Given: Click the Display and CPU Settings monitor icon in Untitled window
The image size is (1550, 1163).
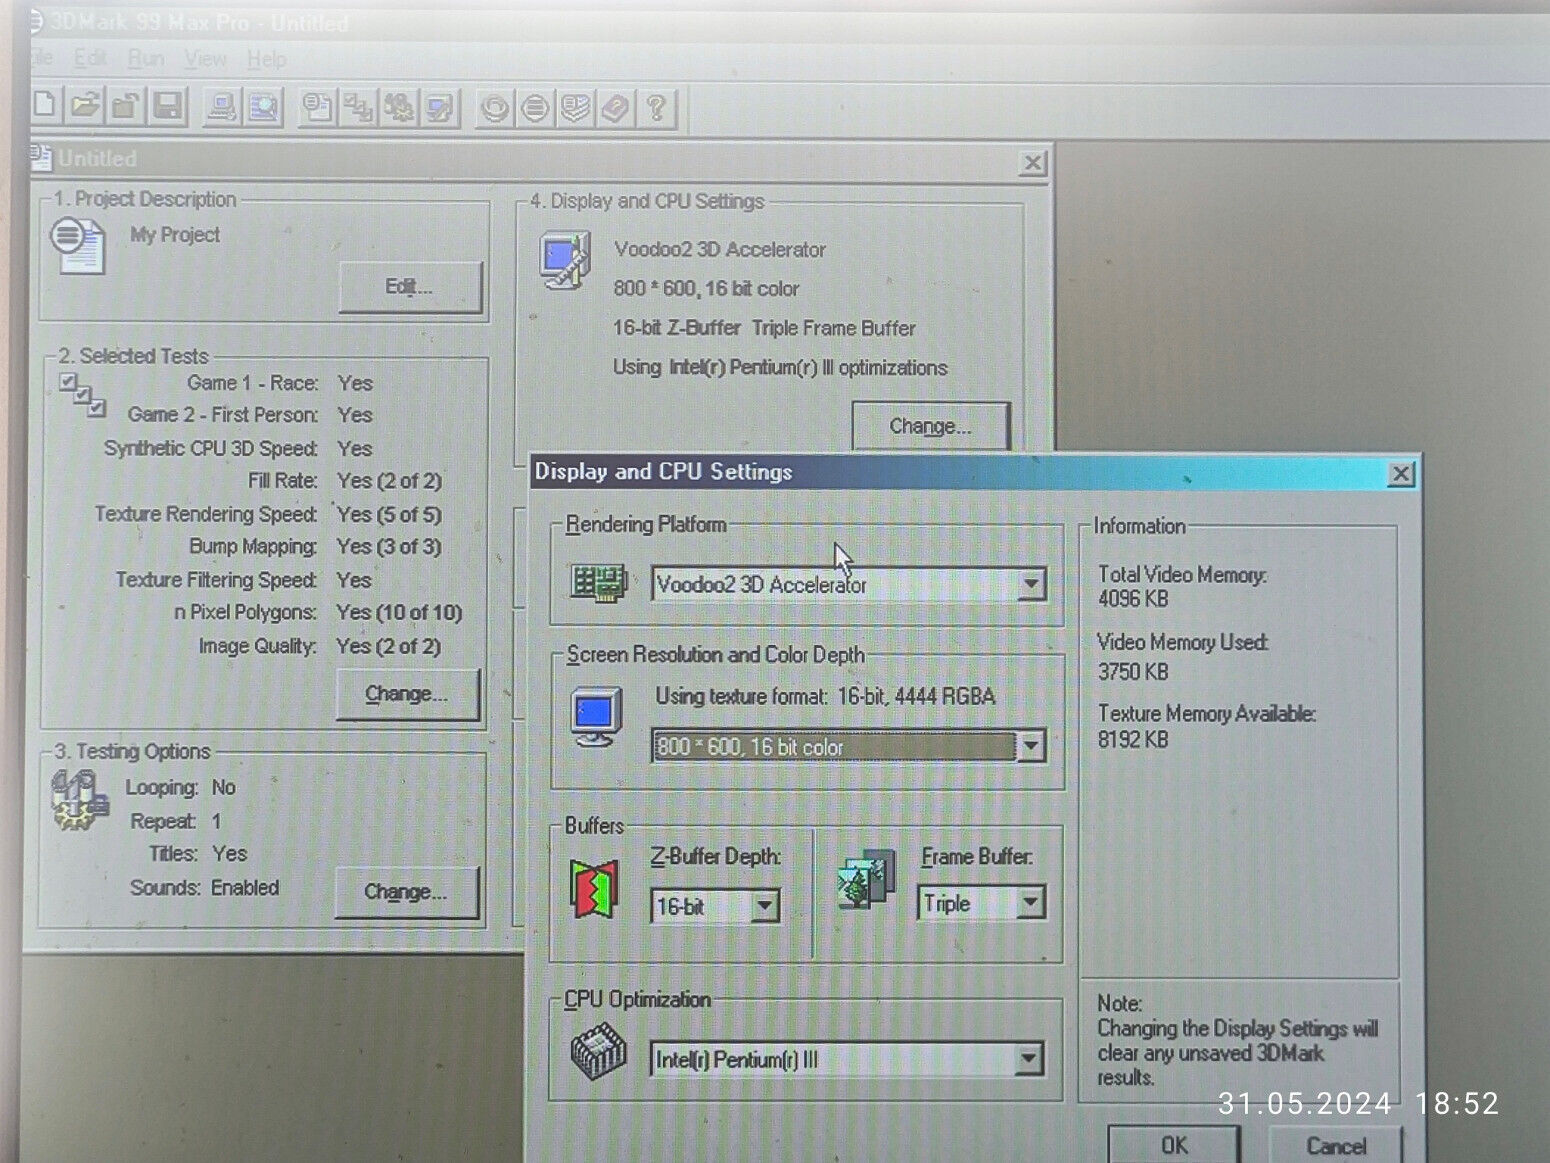Looking at the screenshot, I should (x=565, y=261).
